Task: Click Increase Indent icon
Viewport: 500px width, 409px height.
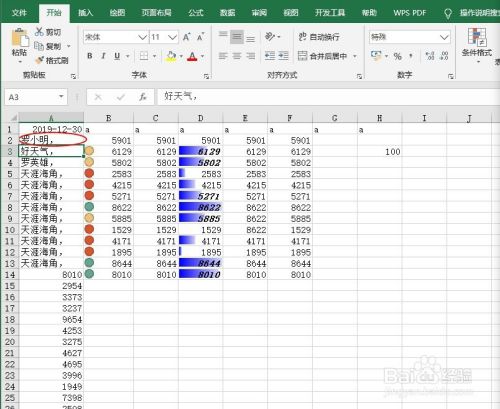Action: click(x=283, y=56)
